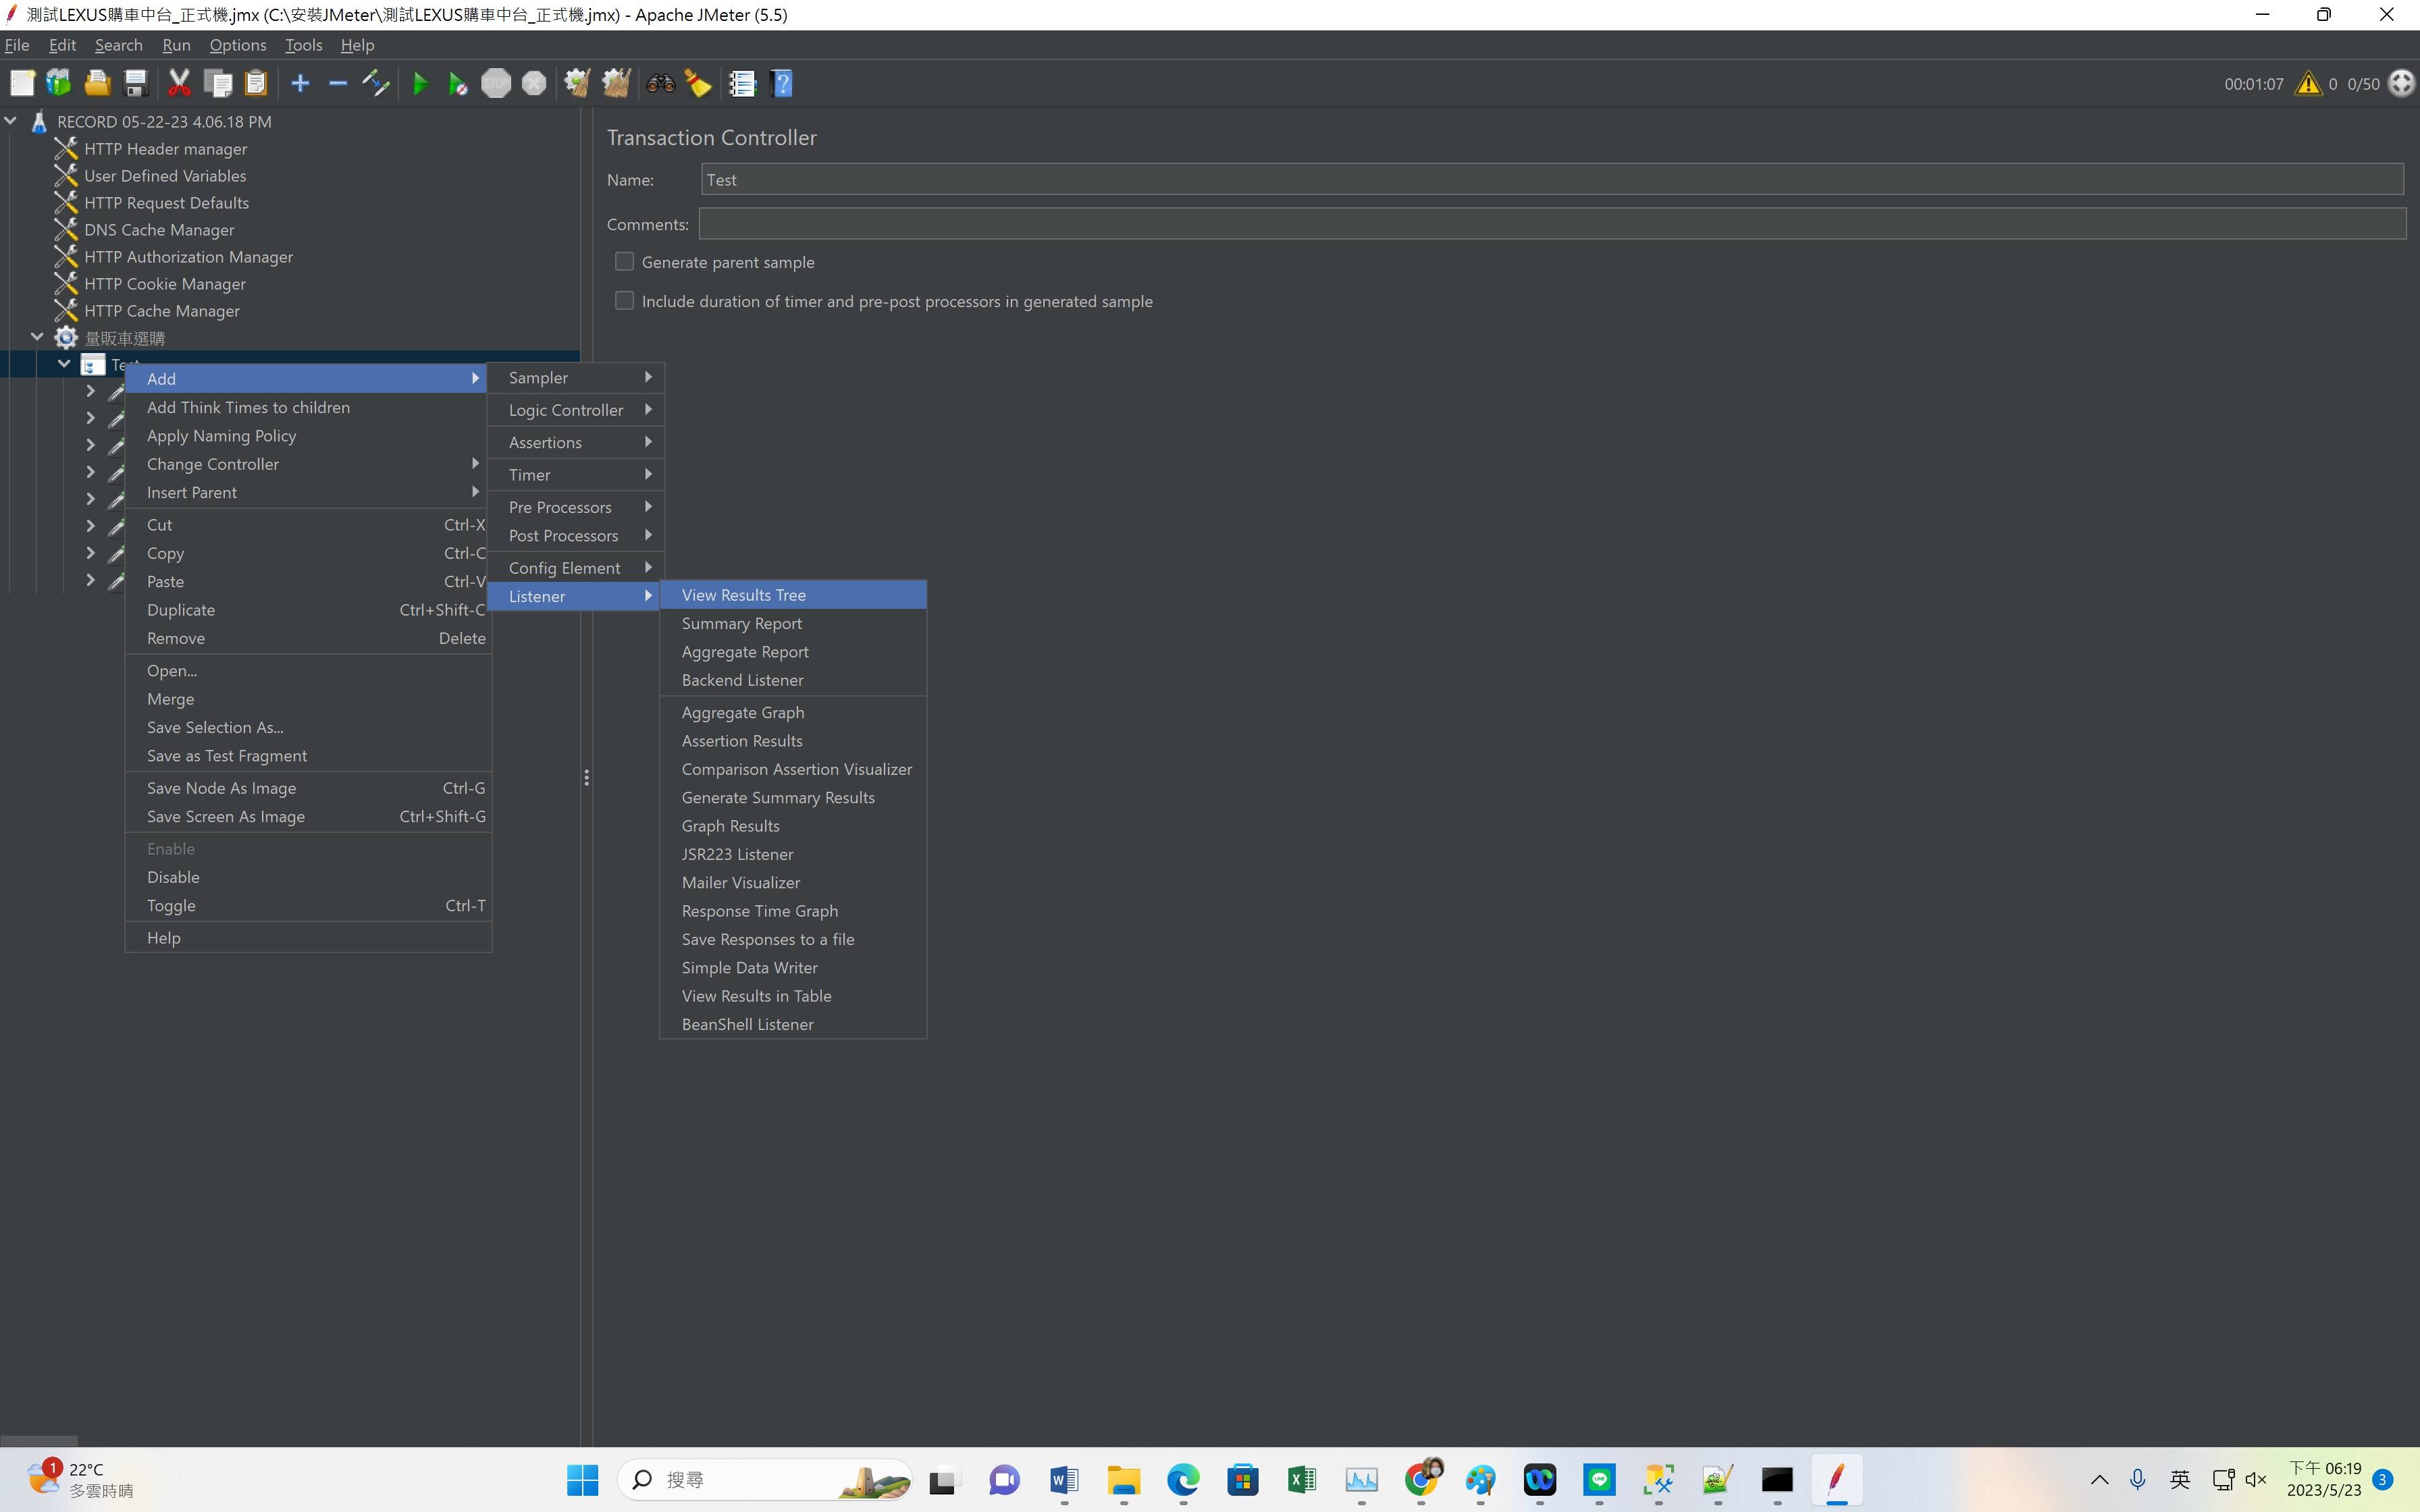The image size is (2420, 1512).
Task: Click the Search binoculars toolbar icon
Action: pos(660,84)
